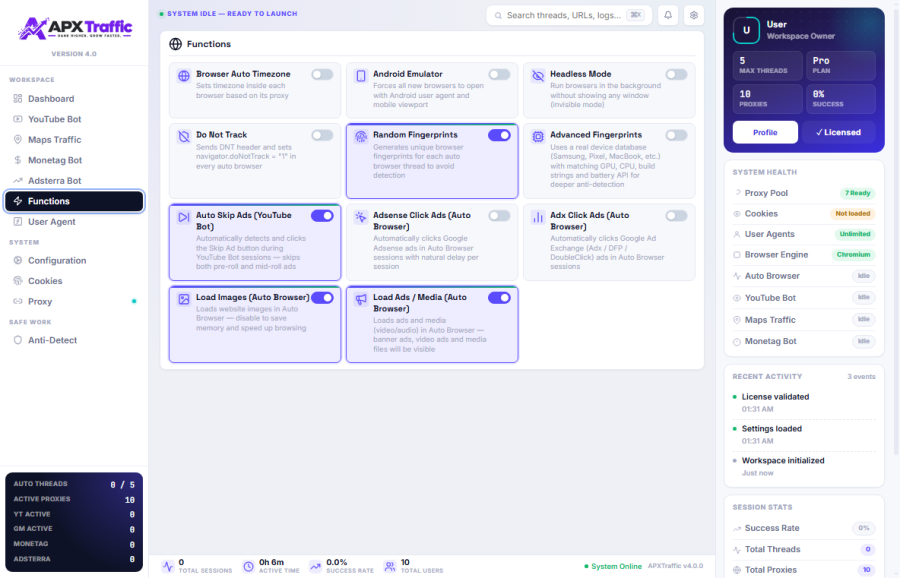900x578 pixels.
Task: Disable the Load Images (Auto Browser) toggle
Action: click(322, 297)
